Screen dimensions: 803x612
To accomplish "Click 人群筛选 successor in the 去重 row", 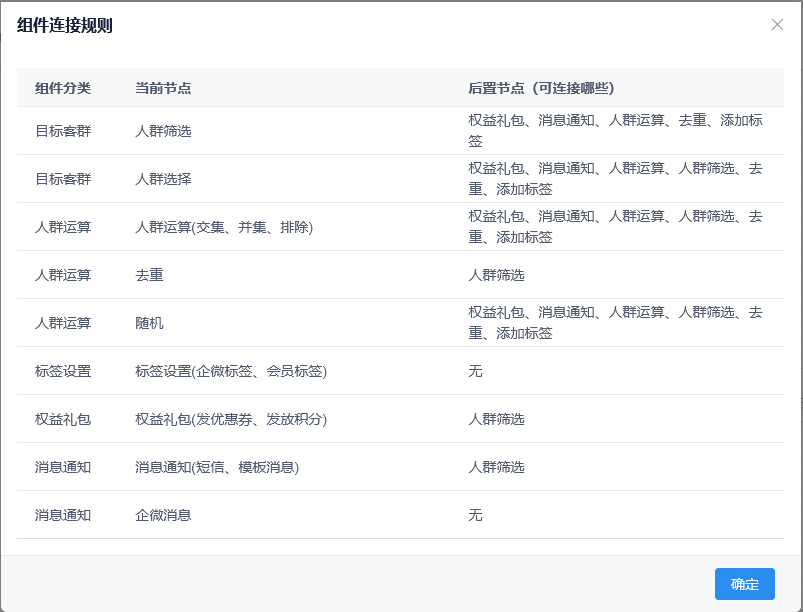I will pyautogui.click(x=496, y=275).
